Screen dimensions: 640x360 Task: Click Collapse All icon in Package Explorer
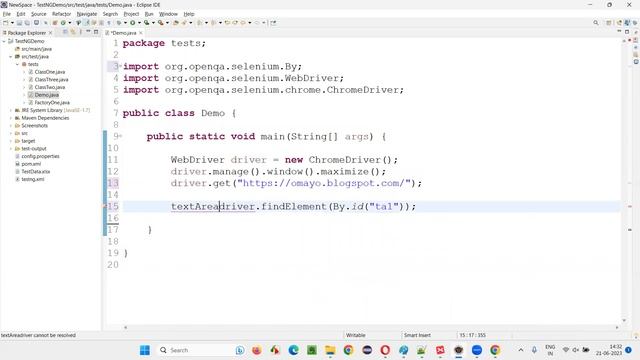tap(65, 32)
